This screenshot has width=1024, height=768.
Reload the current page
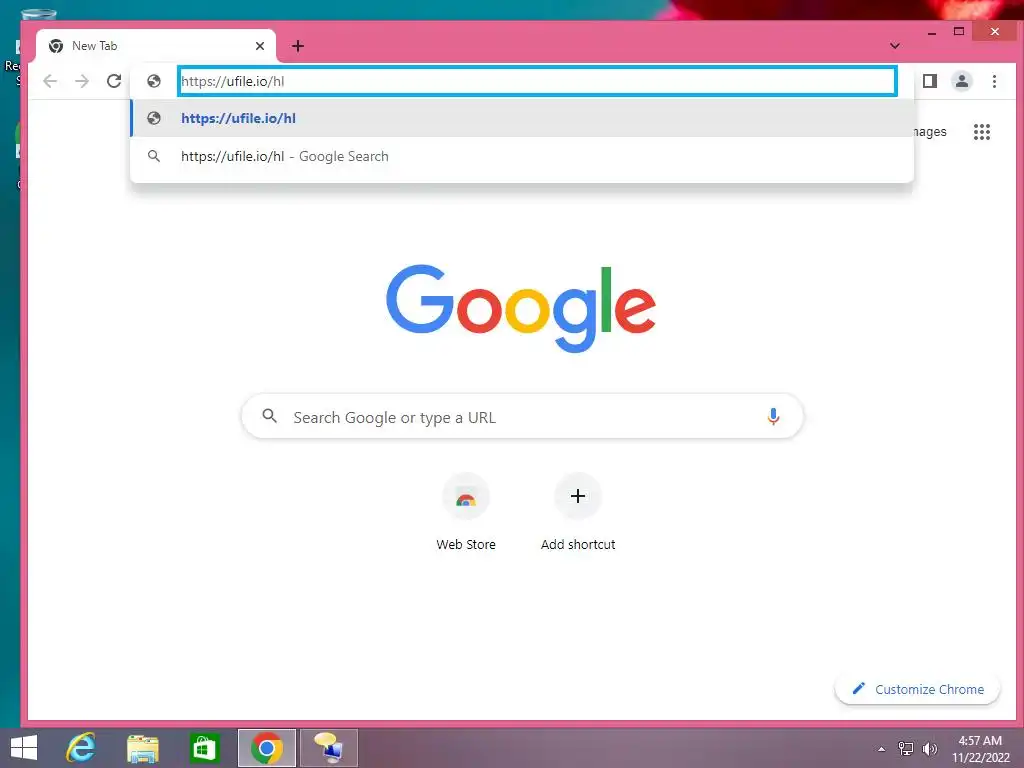114,81
